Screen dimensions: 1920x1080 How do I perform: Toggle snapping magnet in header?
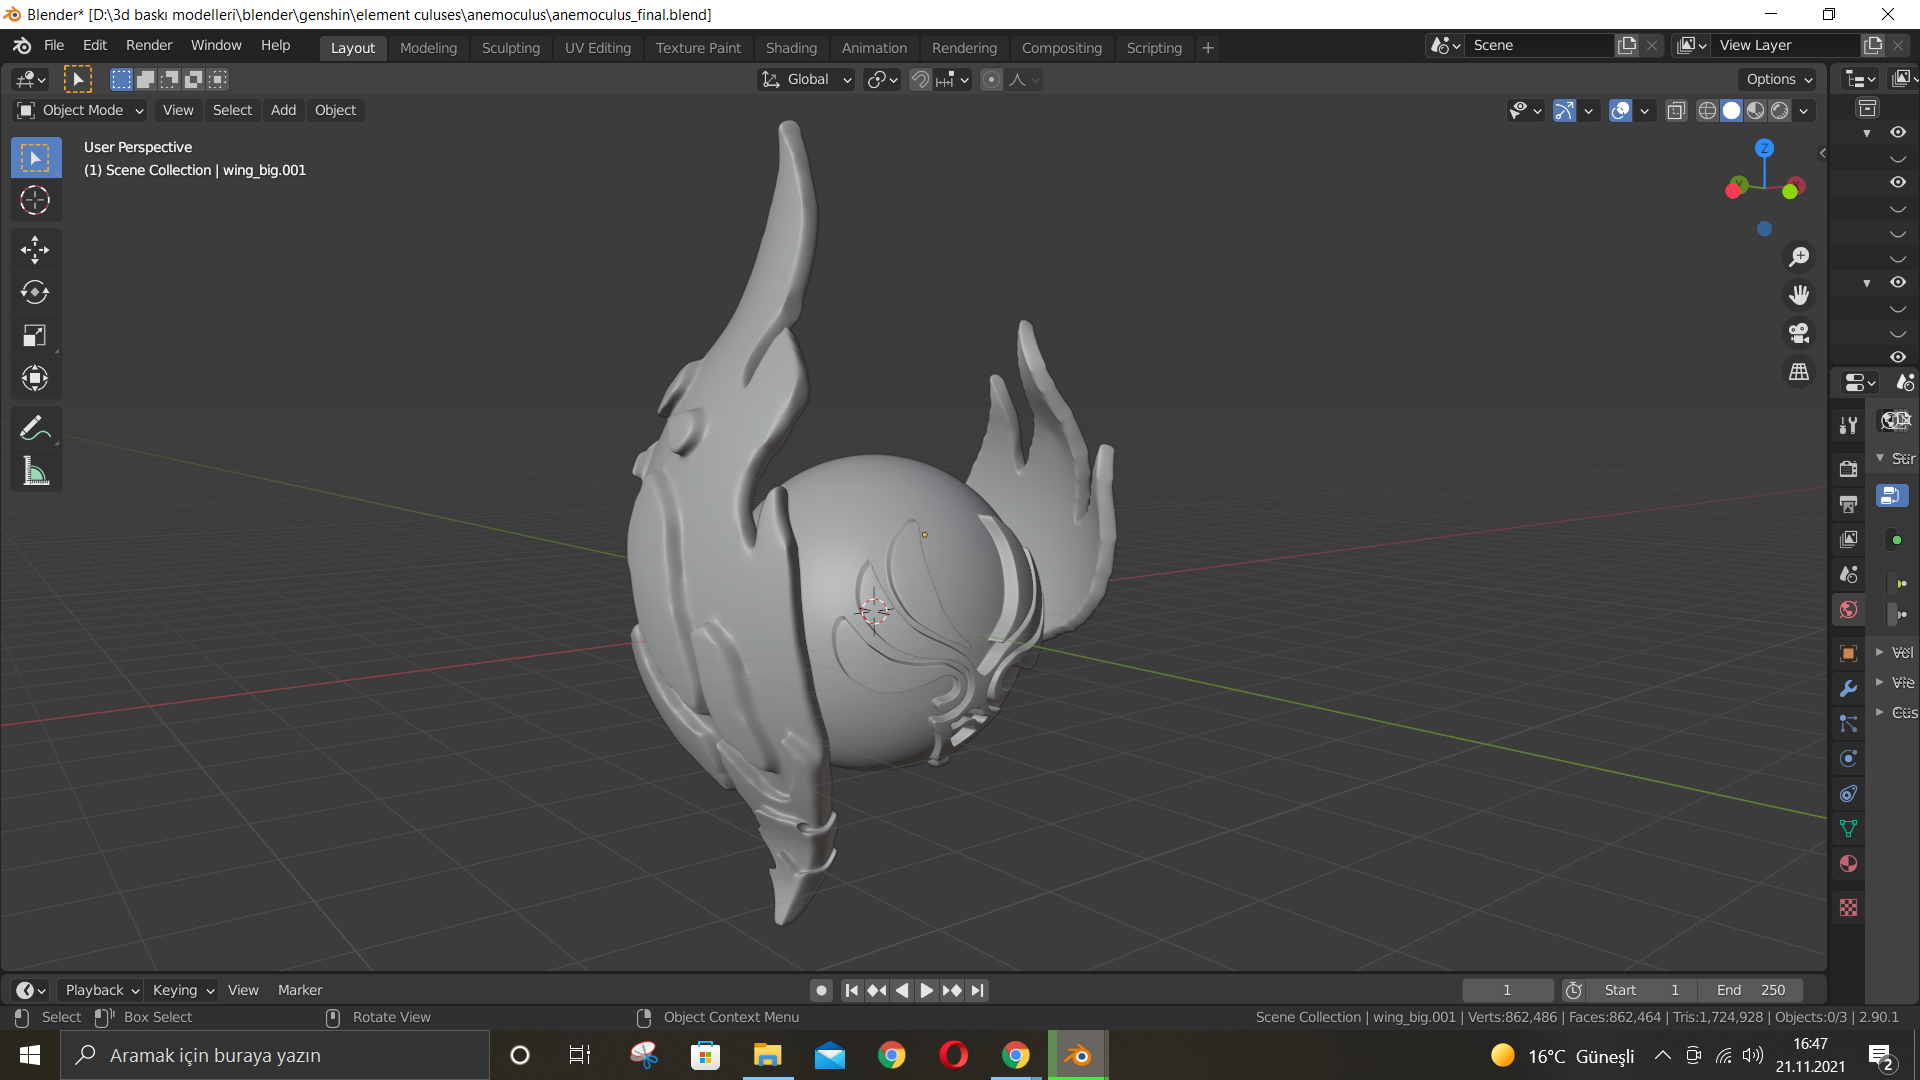[920, 79]
